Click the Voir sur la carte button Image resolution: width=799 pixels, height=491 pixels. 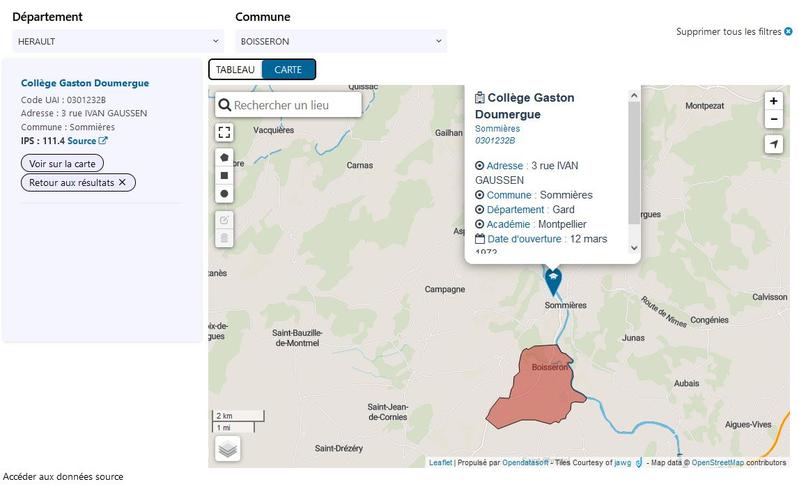tap(62, 163)
